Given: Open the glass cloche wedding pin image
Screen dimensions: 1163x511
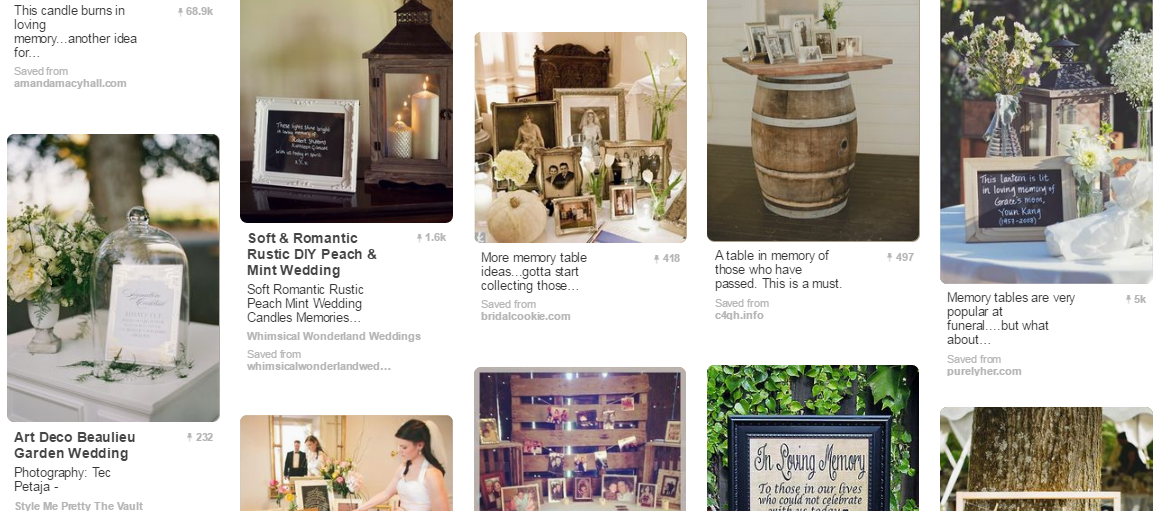Looking at the screenshot, I should pyautogui.click(x=113, y=278).
